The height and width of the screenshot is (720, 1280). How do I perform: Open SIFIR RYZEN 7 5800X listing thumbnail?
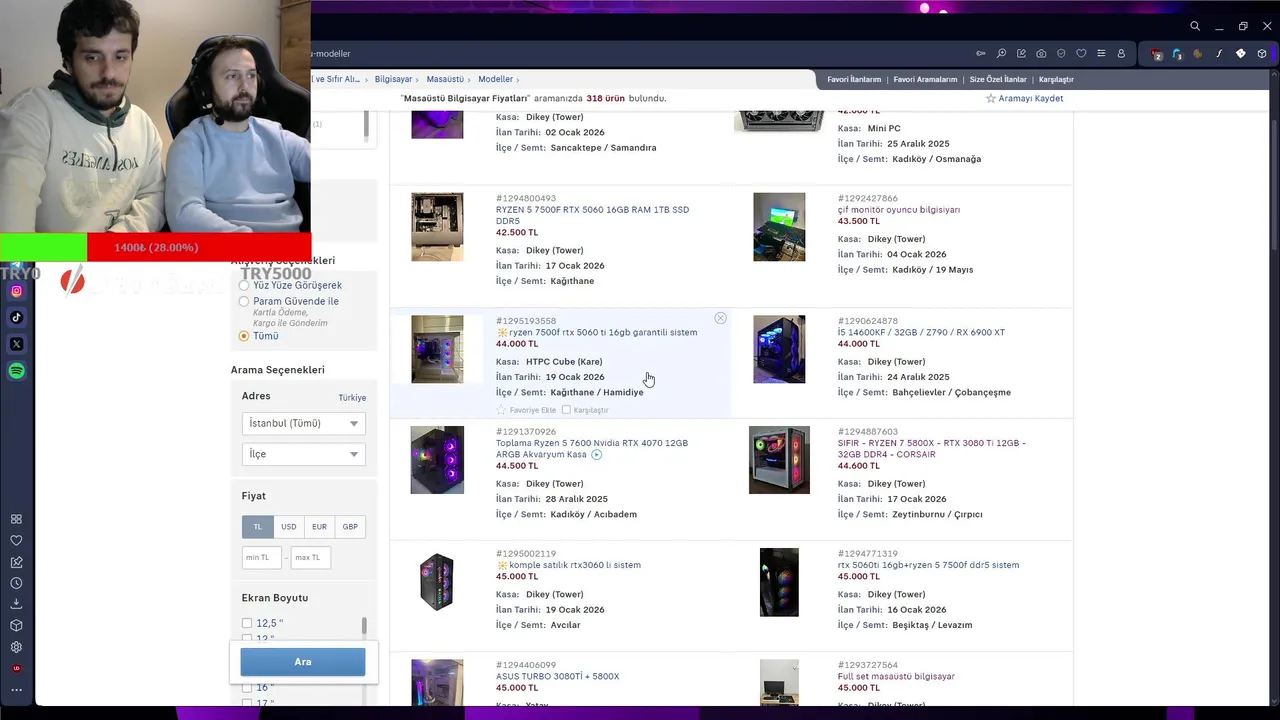[779, 460]
